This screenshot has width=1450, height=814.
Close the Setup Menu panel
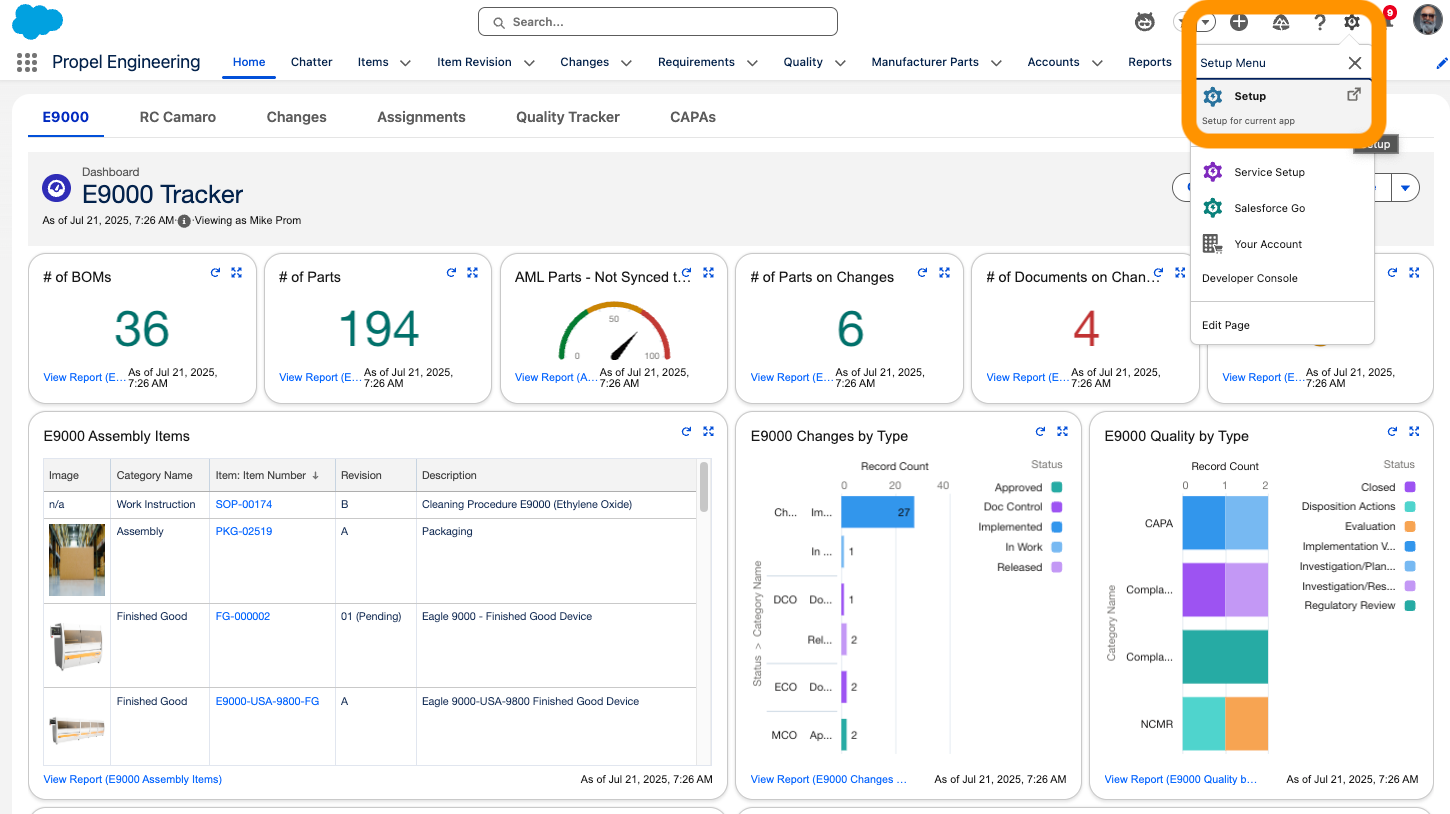(x=1354, y=63)
